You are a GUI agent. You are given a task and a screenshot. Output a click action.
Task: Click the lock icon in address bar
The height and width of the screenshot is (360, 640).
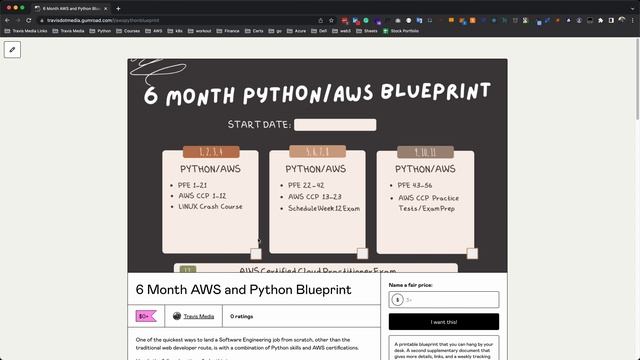[x=41, y=20]
